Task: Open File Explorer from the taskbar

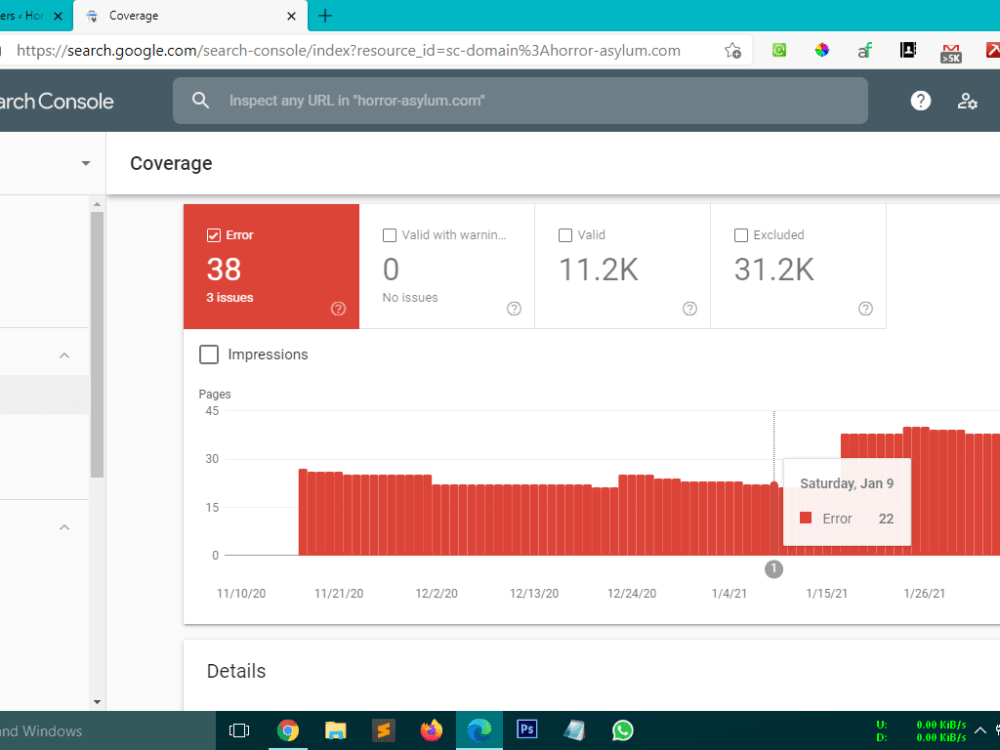Action: tap(335, 730)
